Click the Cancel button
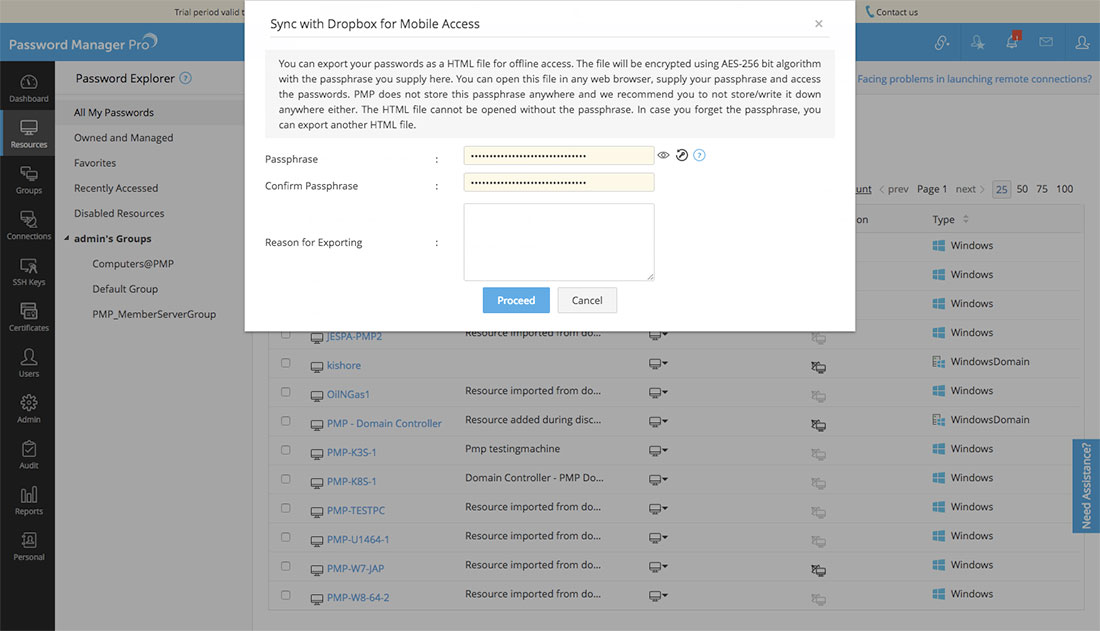The image size is (1100, 631). pos(587,300)
